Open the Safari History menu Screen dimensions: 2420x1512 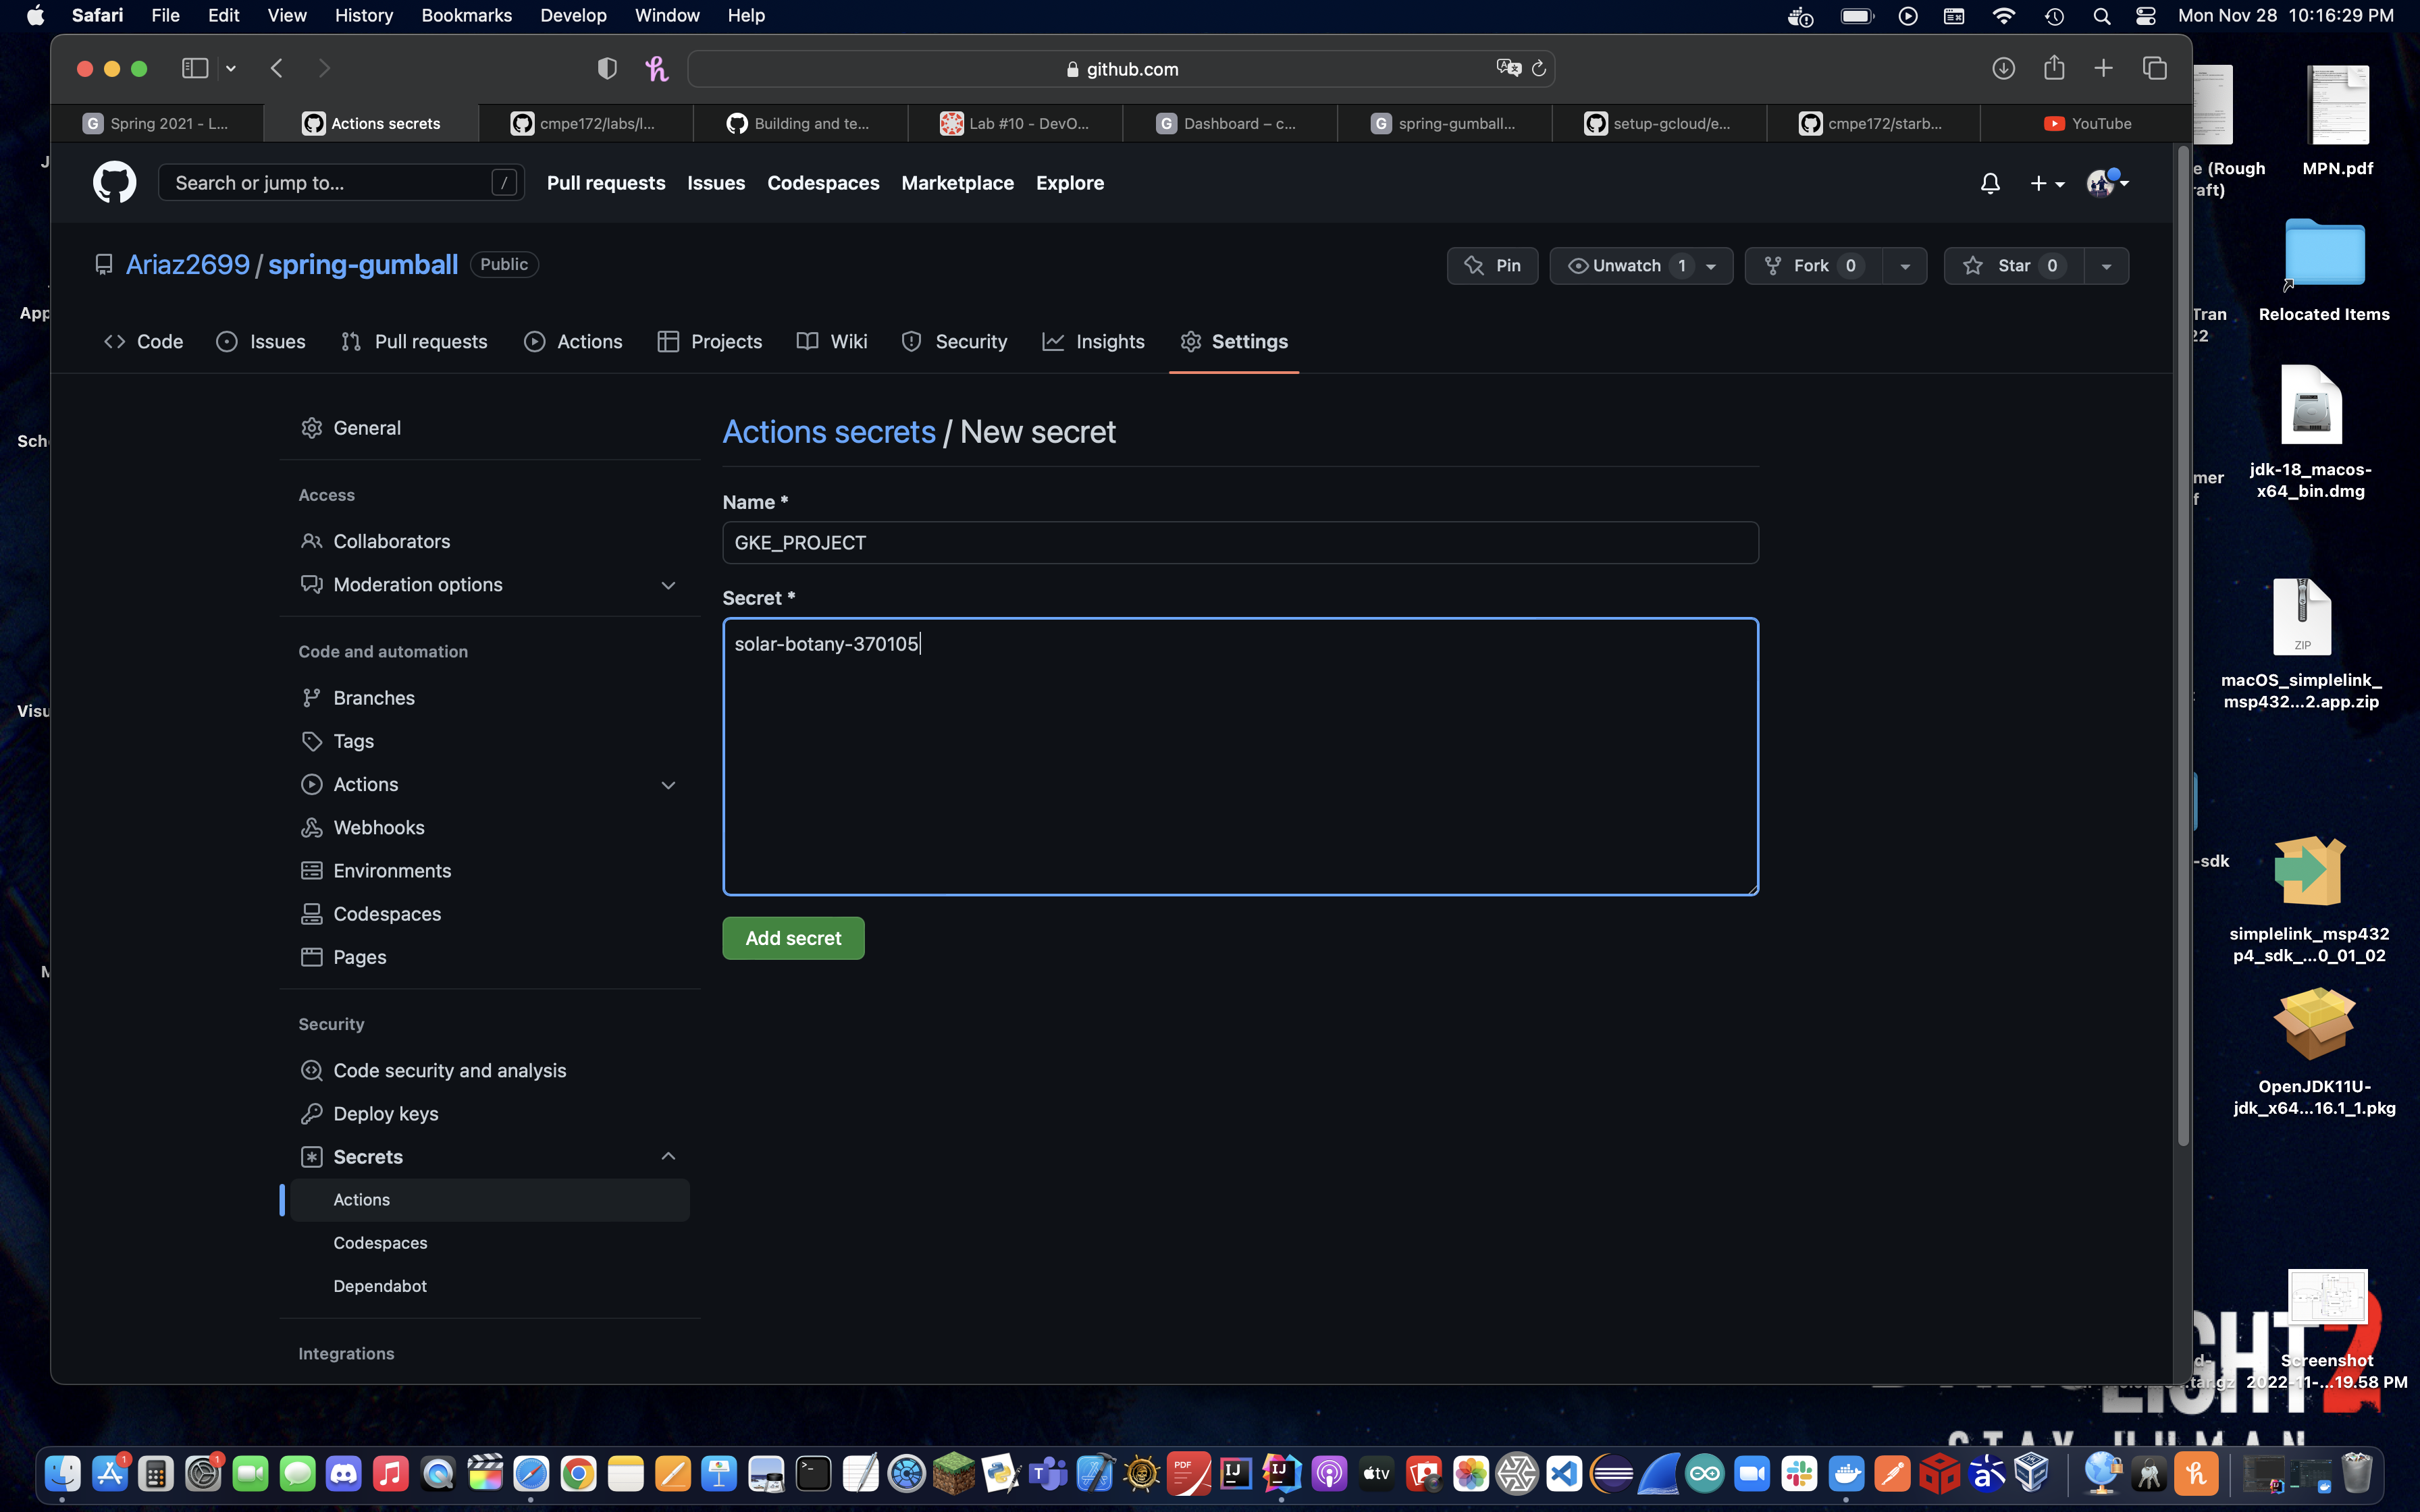(x=363, y=16)
